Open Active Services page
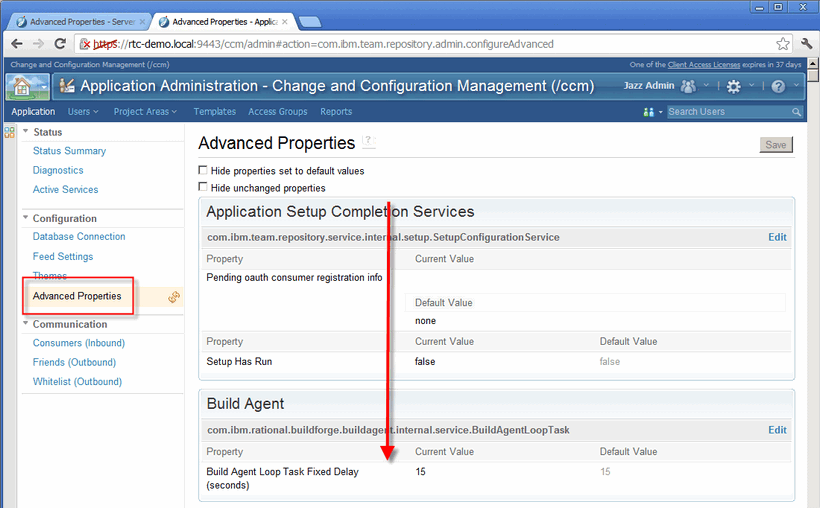The image size is (820, 508). (65, 189)
